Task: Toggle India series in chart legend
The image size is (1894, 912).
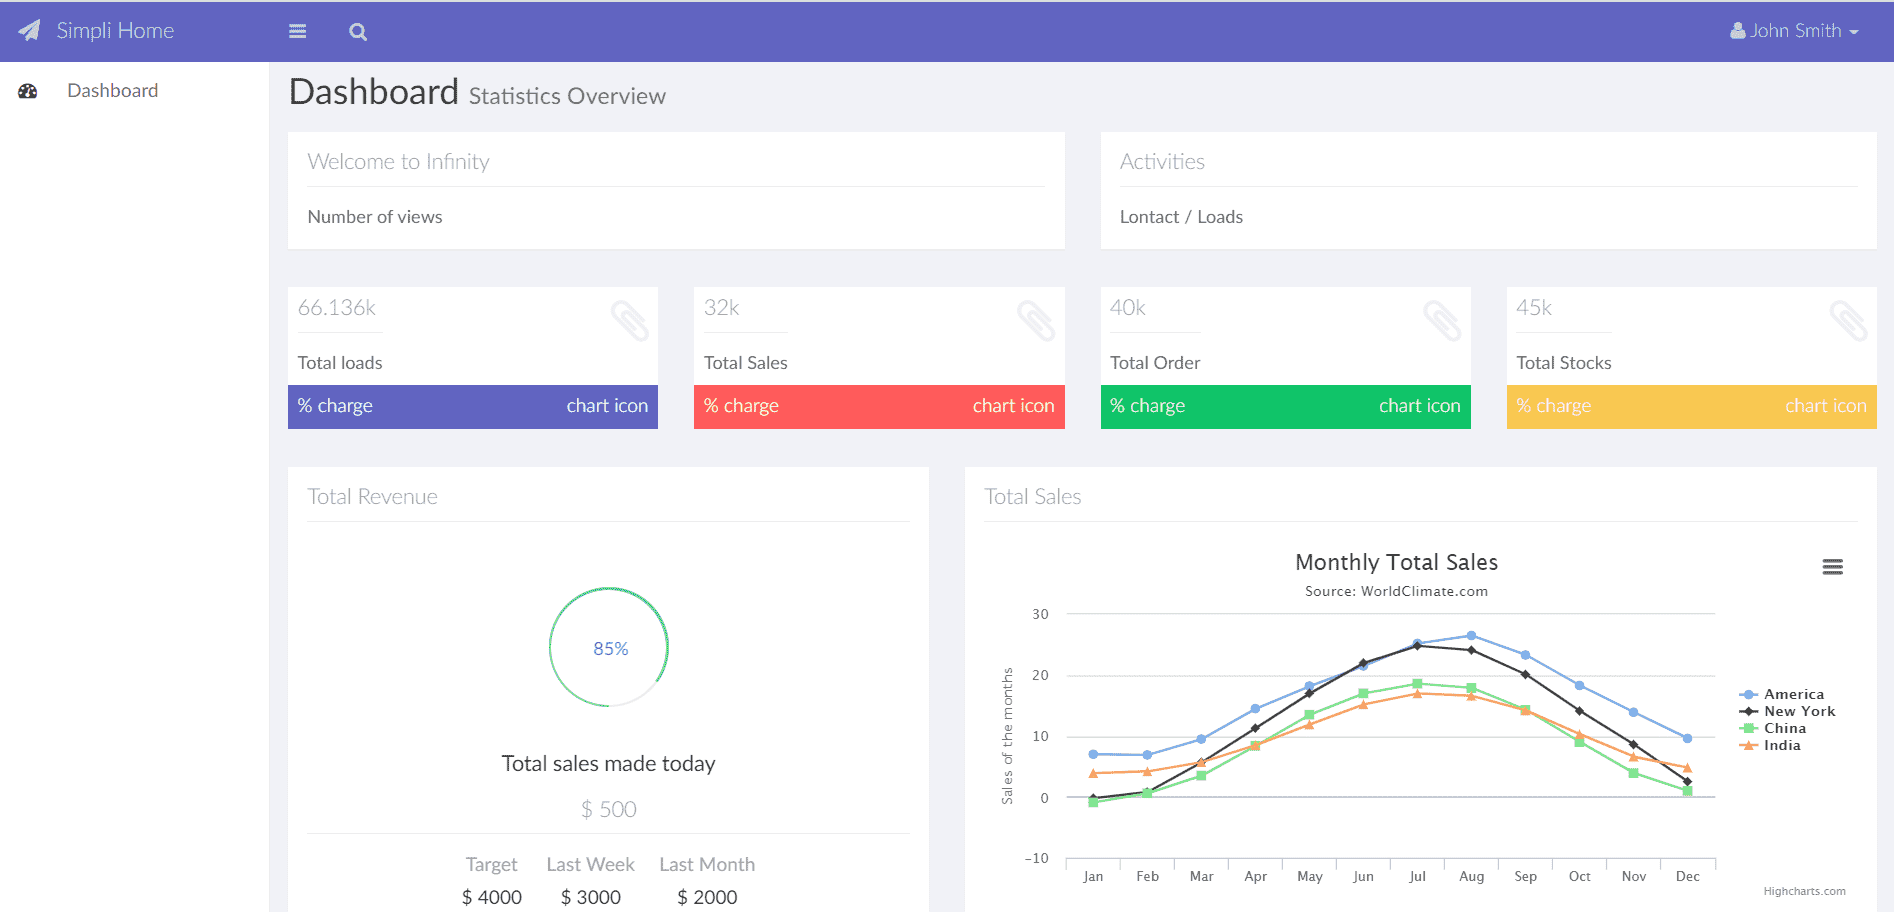Action: pos(1771,745)
